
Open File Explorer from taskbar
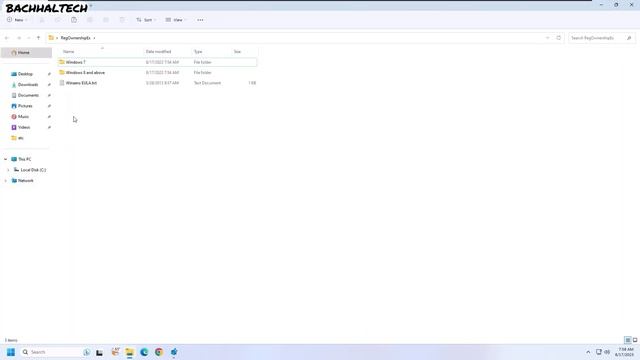[x=129, y=352]
